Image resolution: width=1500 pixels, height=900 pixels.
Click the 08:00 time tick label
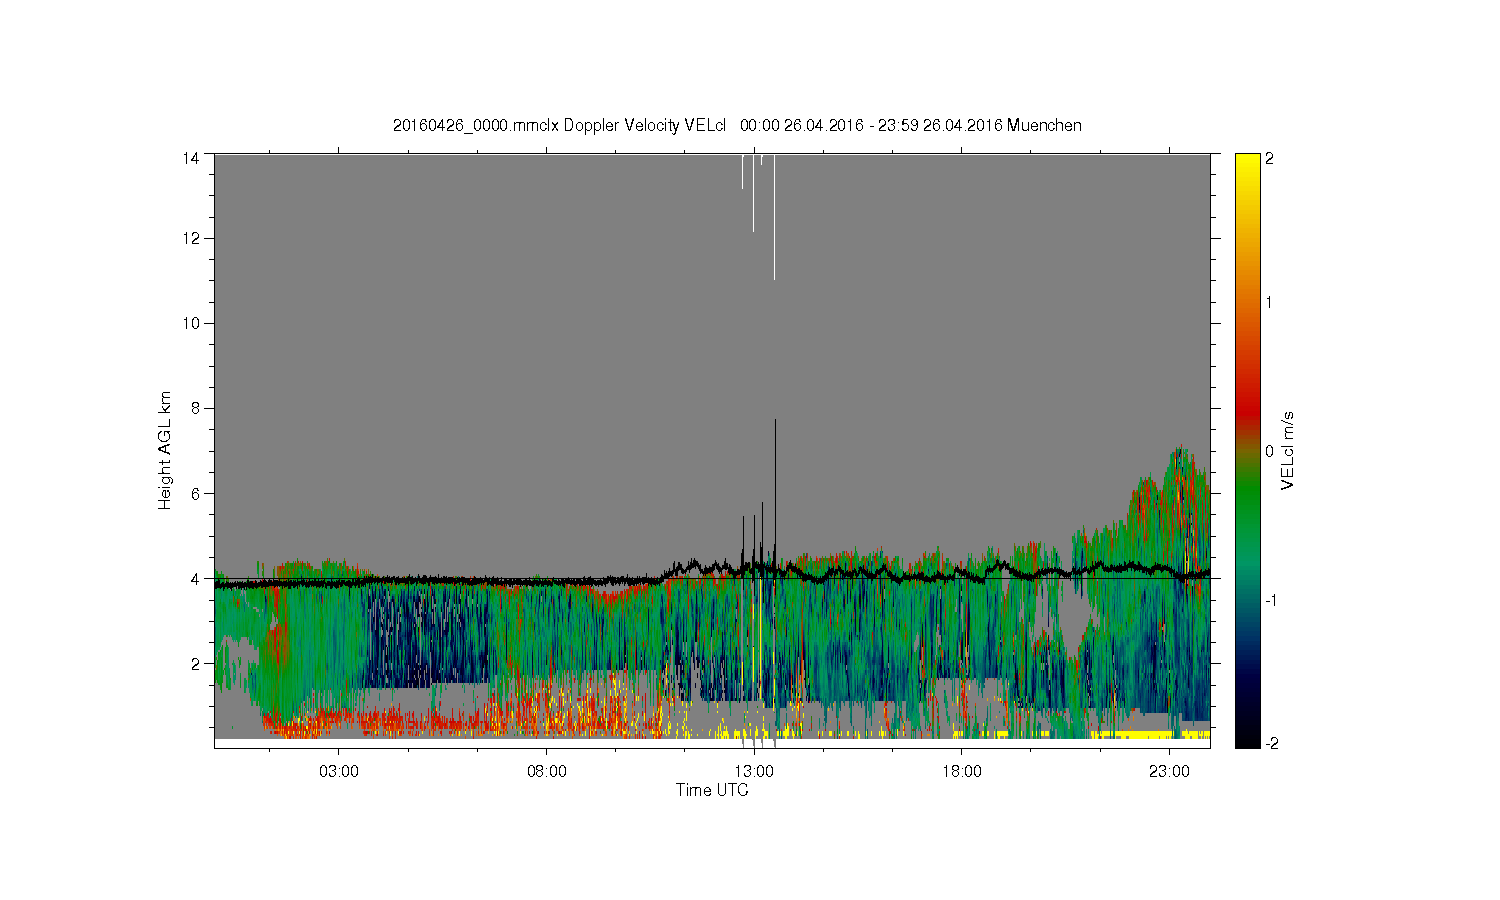click(x=547, y=771)
